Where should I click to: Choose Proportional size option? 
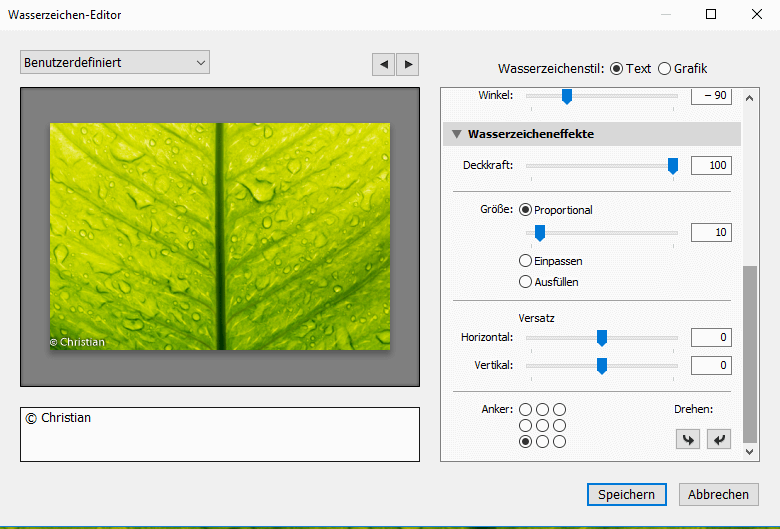525,210
